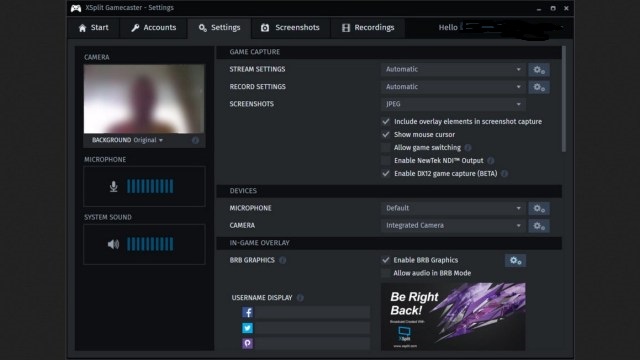This screenshot has height=360, width=640.
Task: Click the XSplit Gamecaster controller logo
Action: tap(76, 8)
